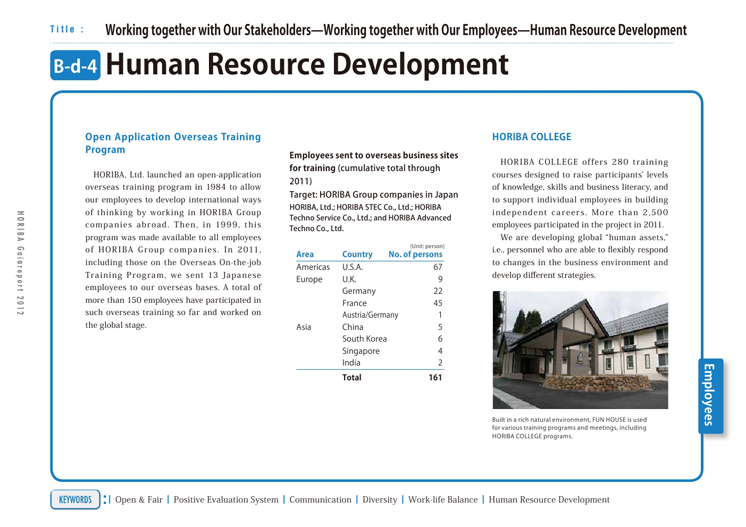Click the 'Employees sent to overseas business sites' heading
Viewport: 746px width, 527px height.
coord(374,155)
